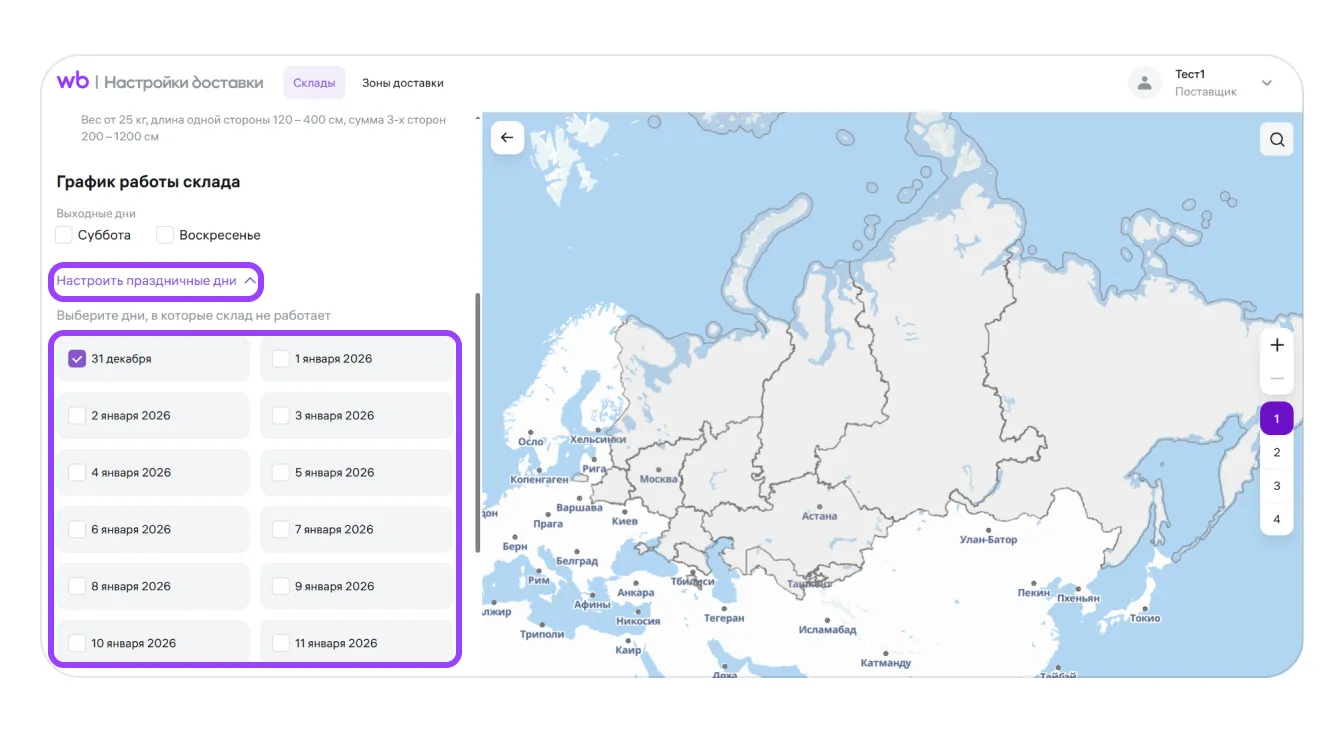Select map zone number 1 button

(1276, 419)
